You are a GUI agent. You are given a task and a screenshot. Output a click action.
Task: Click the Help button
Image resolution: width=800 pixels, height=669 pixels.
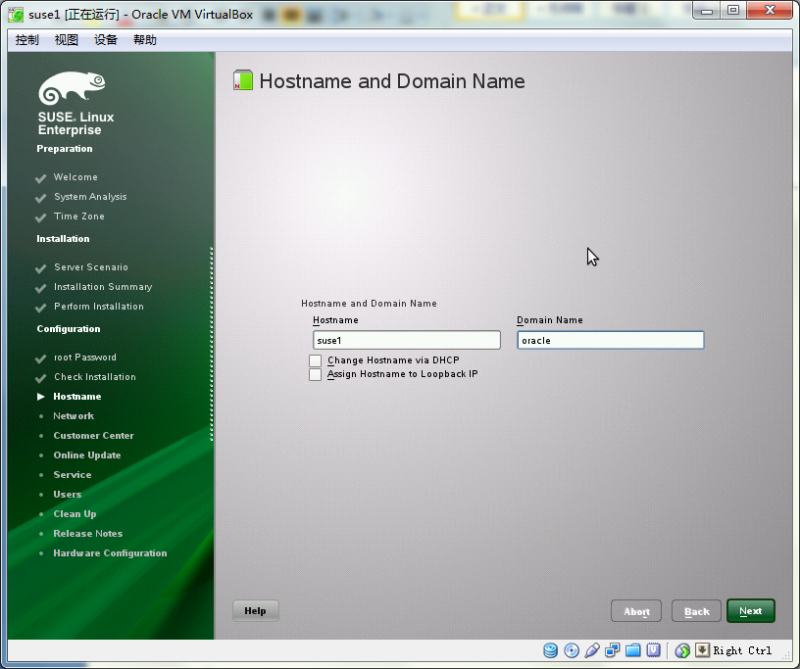(255, 610)
